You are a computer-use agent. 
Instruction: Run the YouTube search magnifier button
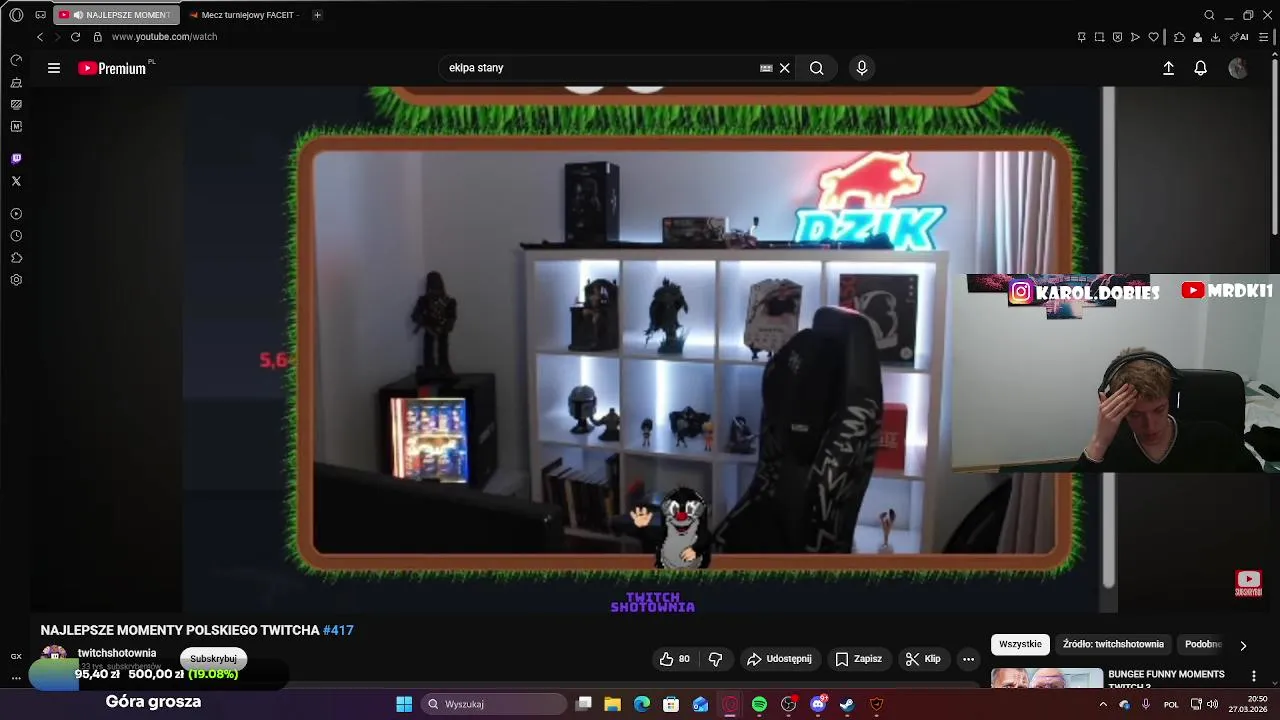click(x=817, y=68)
